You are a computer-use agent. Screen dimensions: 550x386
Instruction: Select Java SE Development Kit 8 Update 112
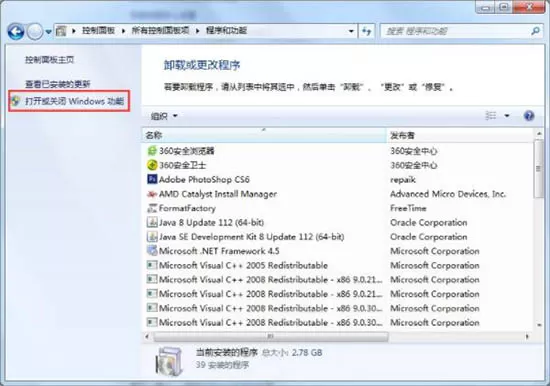pyautogui.click(x=251, y=237)
